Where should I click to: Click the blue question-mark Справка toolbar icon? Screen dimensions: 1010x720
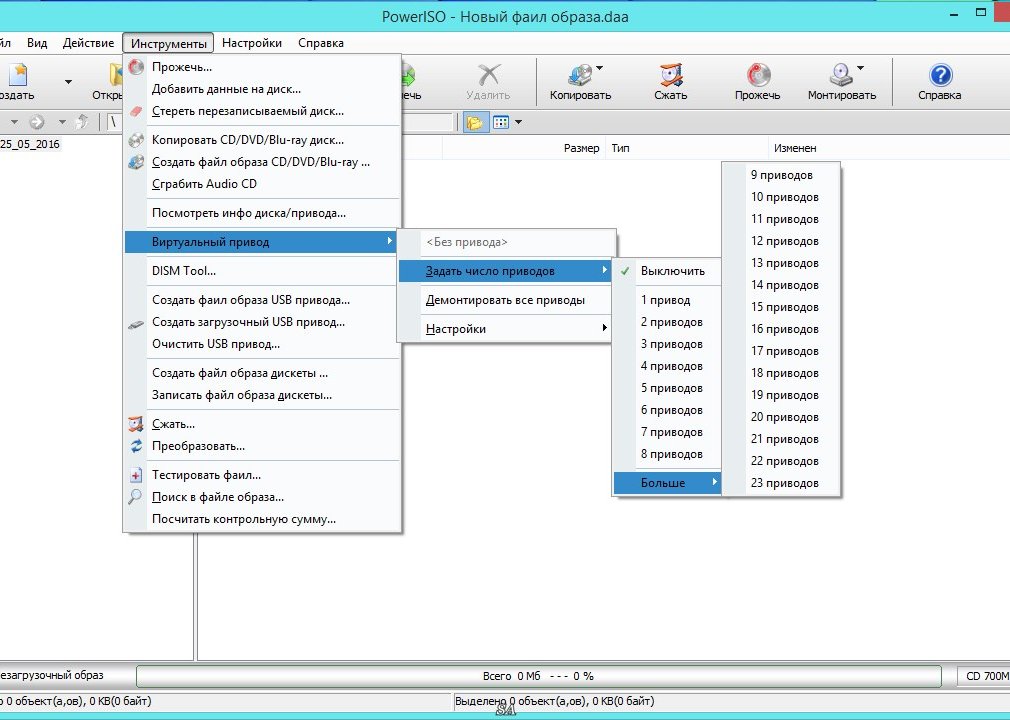click(940, 75)
